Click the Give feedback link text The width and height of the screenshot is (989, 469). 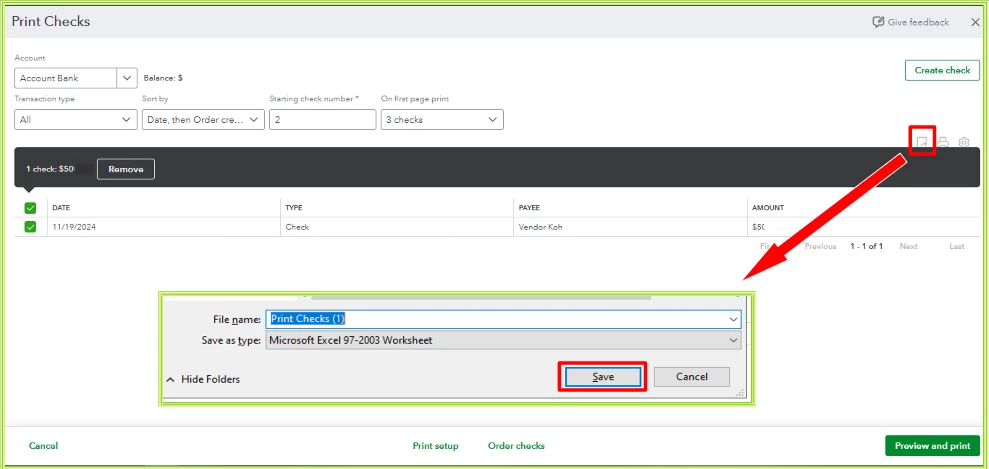(918, 22)
